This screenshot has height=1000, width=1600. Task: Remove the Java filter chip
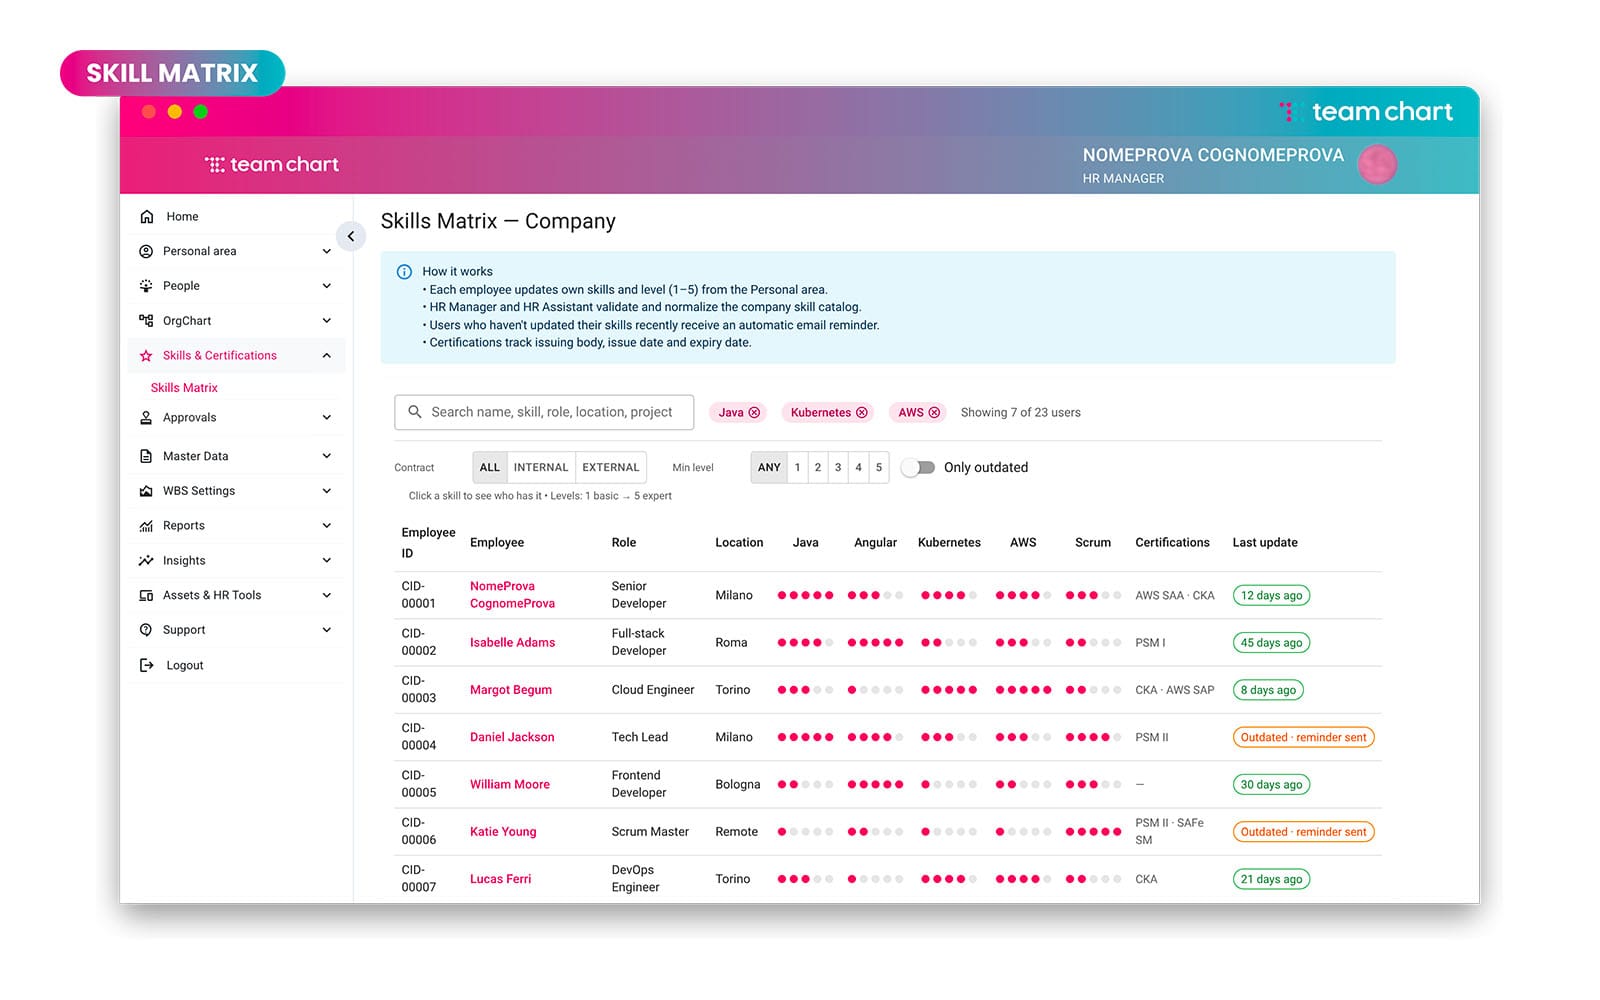coord(754,412)
